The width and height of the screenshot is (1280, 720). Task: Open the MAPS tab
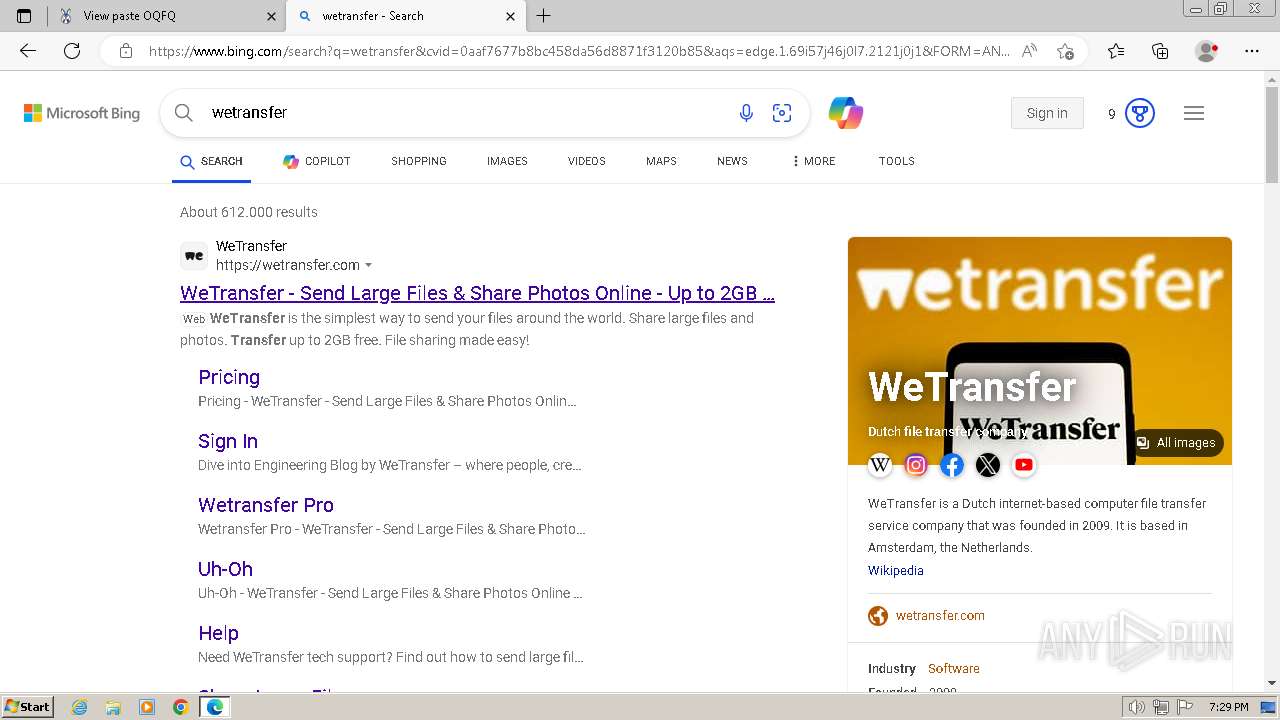(661, 161)
